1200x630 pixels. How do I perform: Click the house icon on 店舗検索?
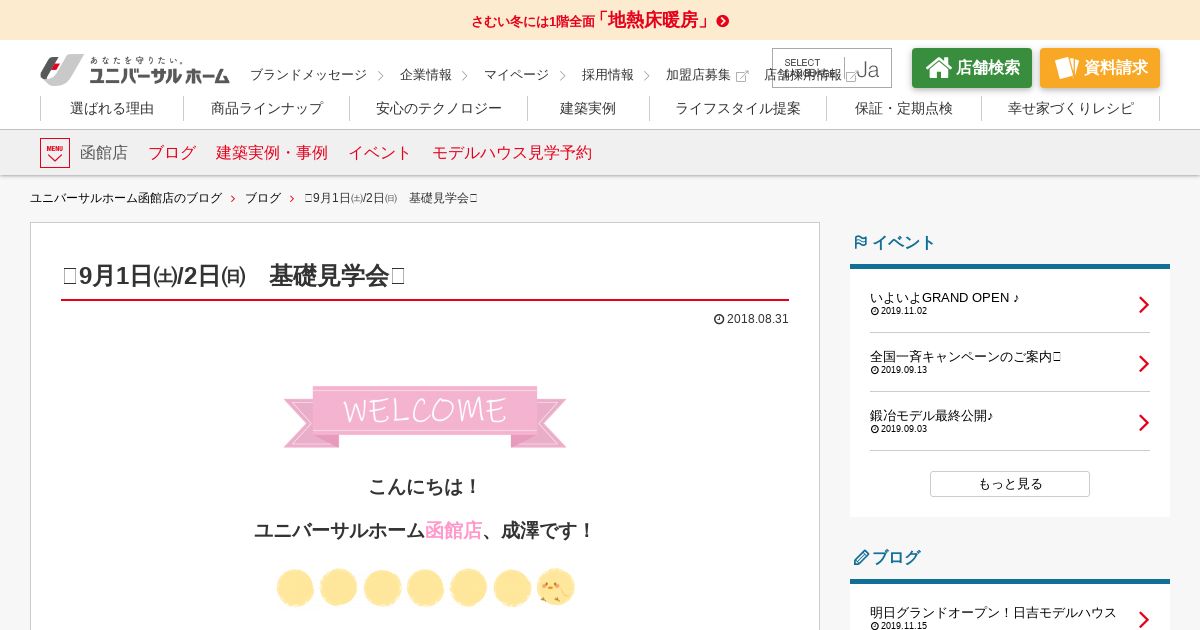(x=938, y=68)
